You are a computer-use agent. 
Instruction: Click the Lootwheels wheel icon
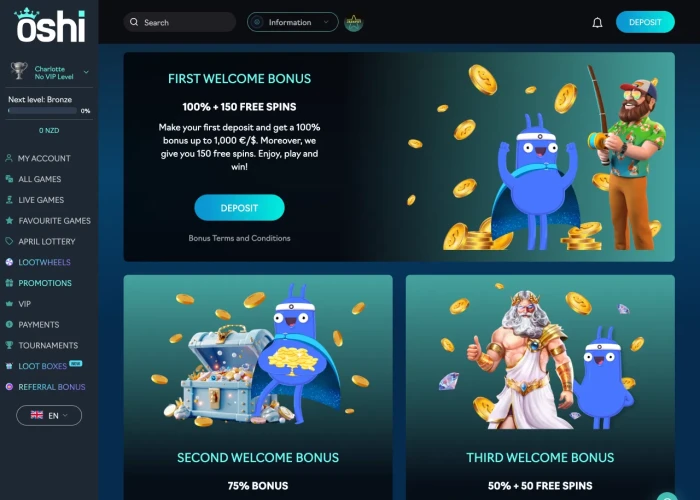point(9,262)
